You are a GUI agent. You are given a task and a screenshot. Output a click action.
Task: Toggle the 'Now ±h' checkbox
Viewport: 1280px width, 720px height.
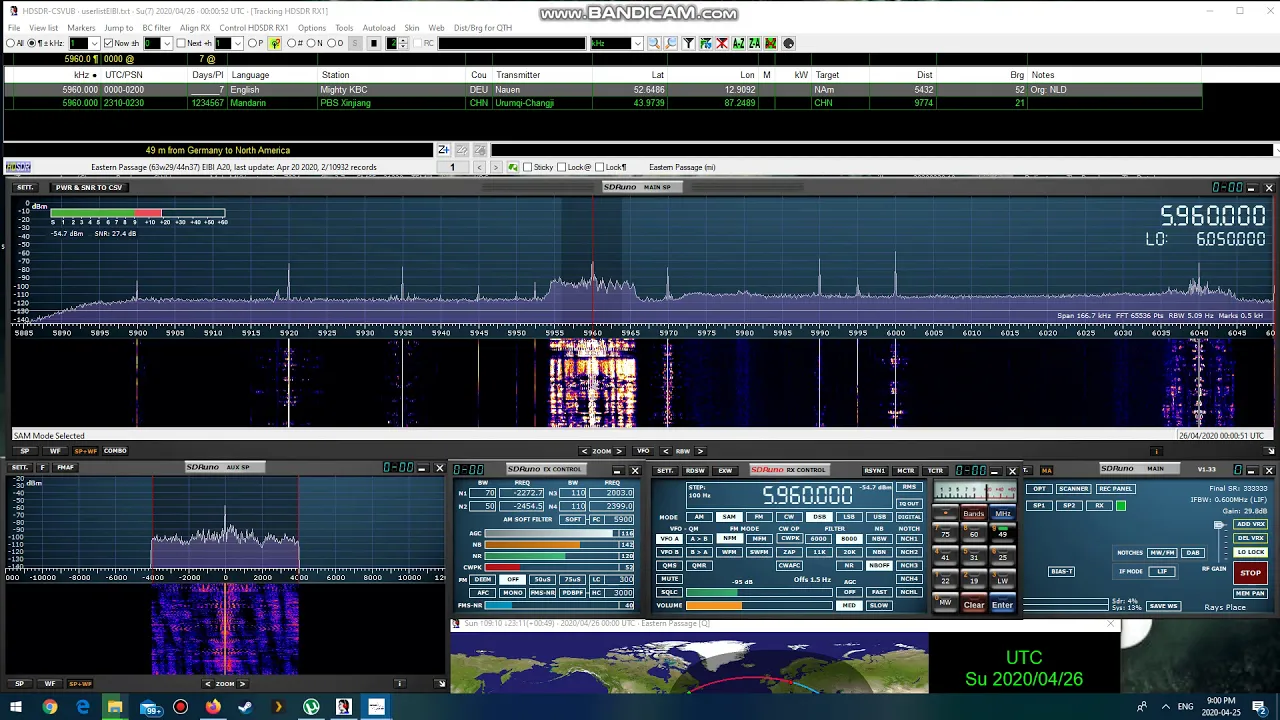point(108,44)
